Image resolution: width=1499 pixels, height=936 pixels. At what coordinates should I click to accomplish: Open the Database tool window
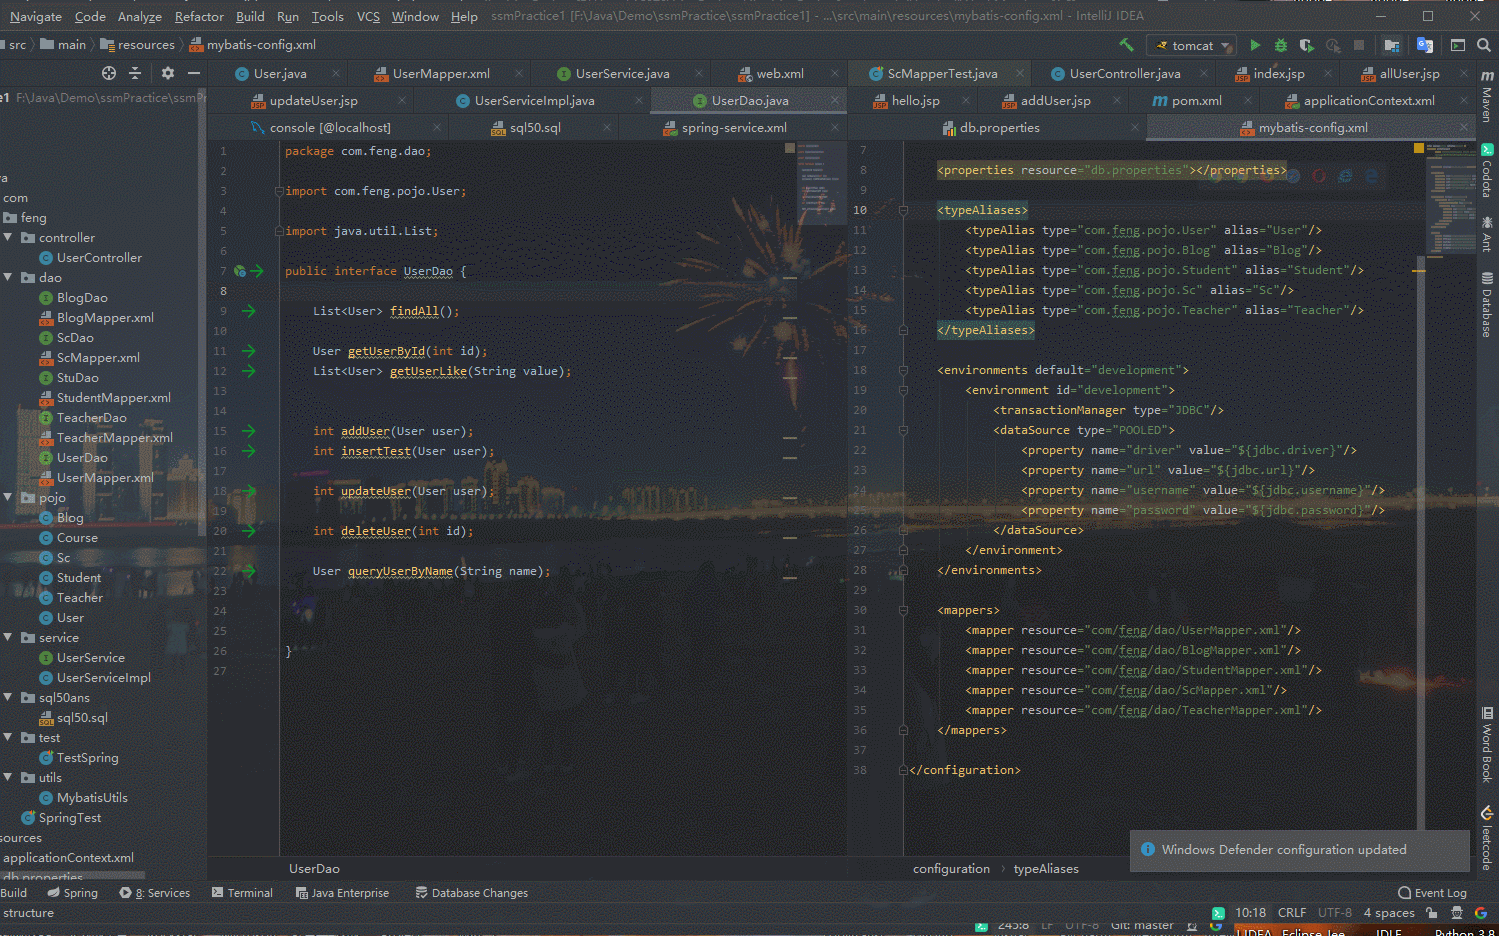point(1487,305)
